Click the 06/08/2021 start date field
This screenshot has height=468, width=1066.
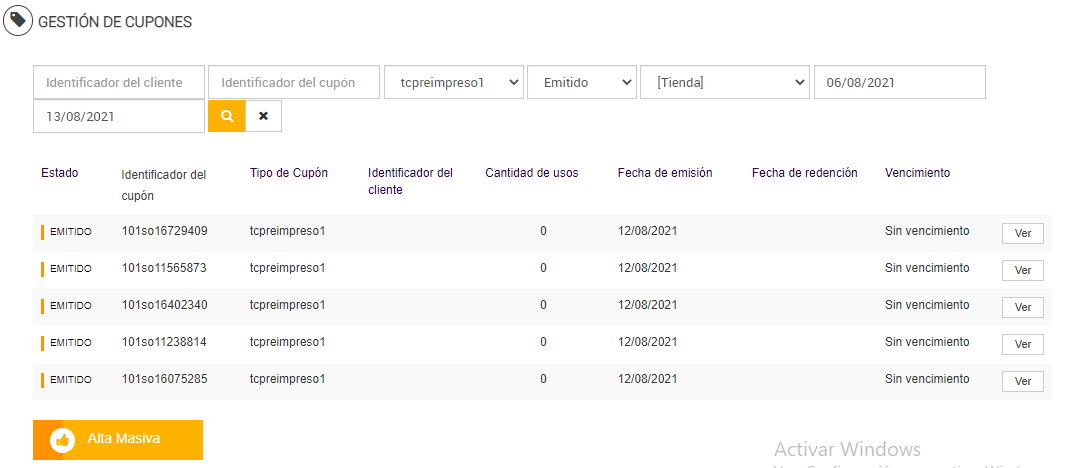pos(899,83)
